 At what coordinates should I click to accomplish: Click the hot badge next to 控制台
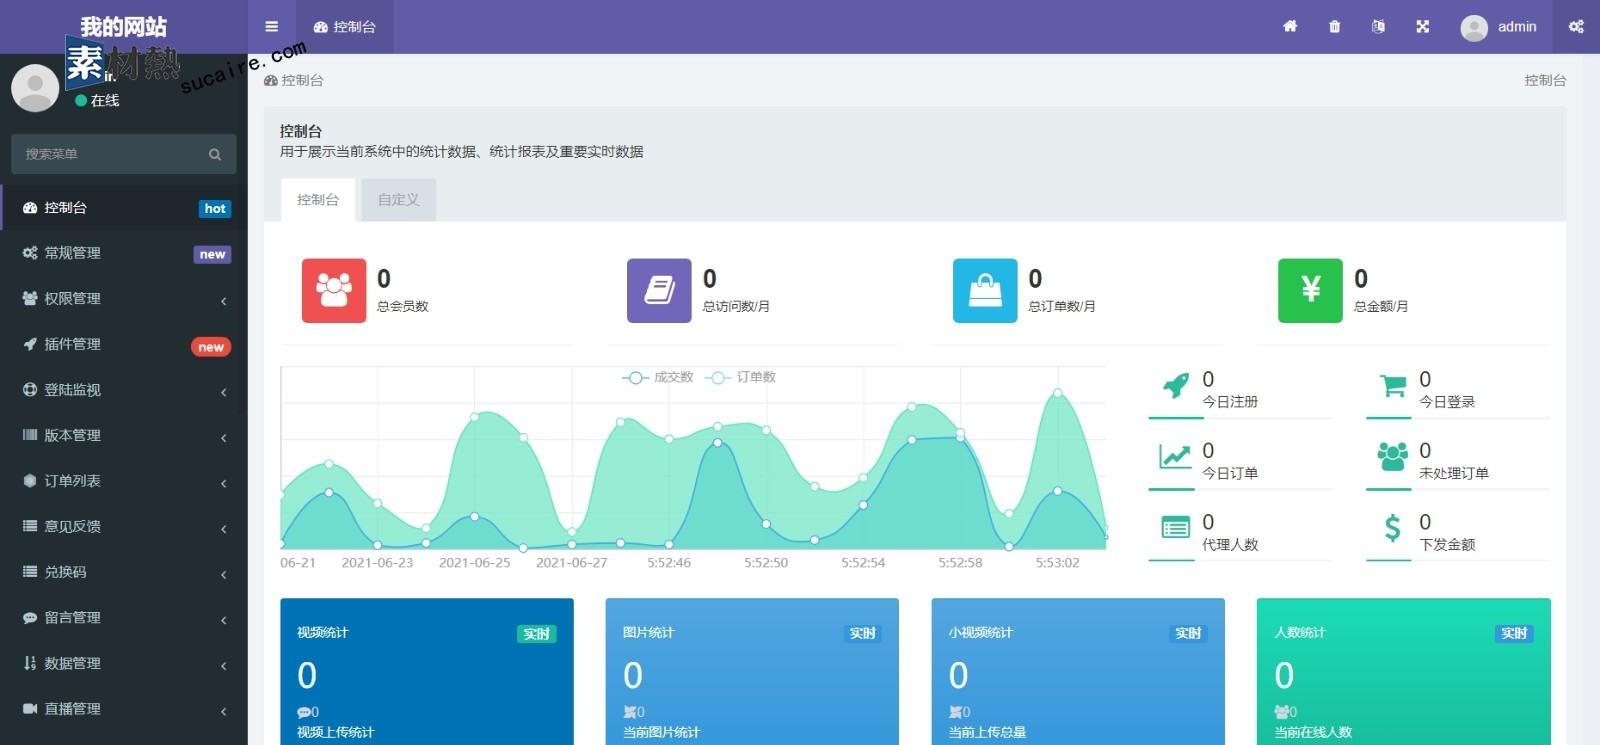(215, 208)
